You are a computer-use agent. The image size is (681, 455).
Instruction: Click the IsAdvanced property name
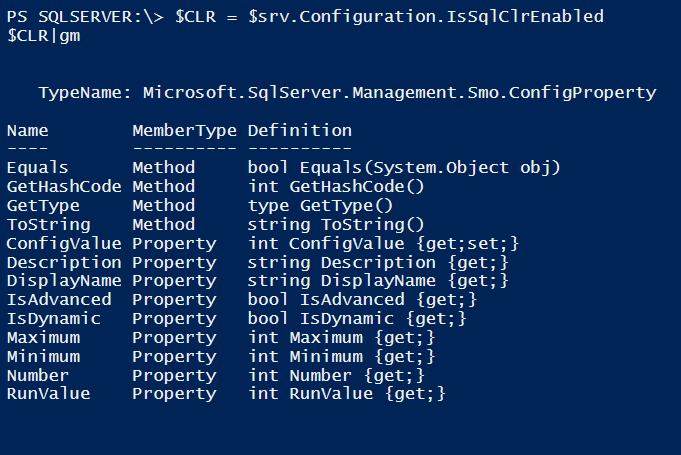point(59,299)
